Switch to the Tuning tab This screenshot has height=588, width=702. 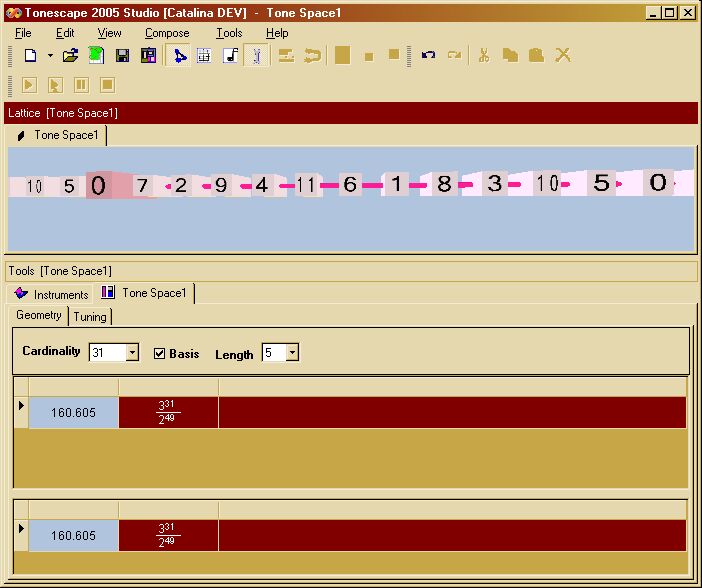[x=90, y=317]
